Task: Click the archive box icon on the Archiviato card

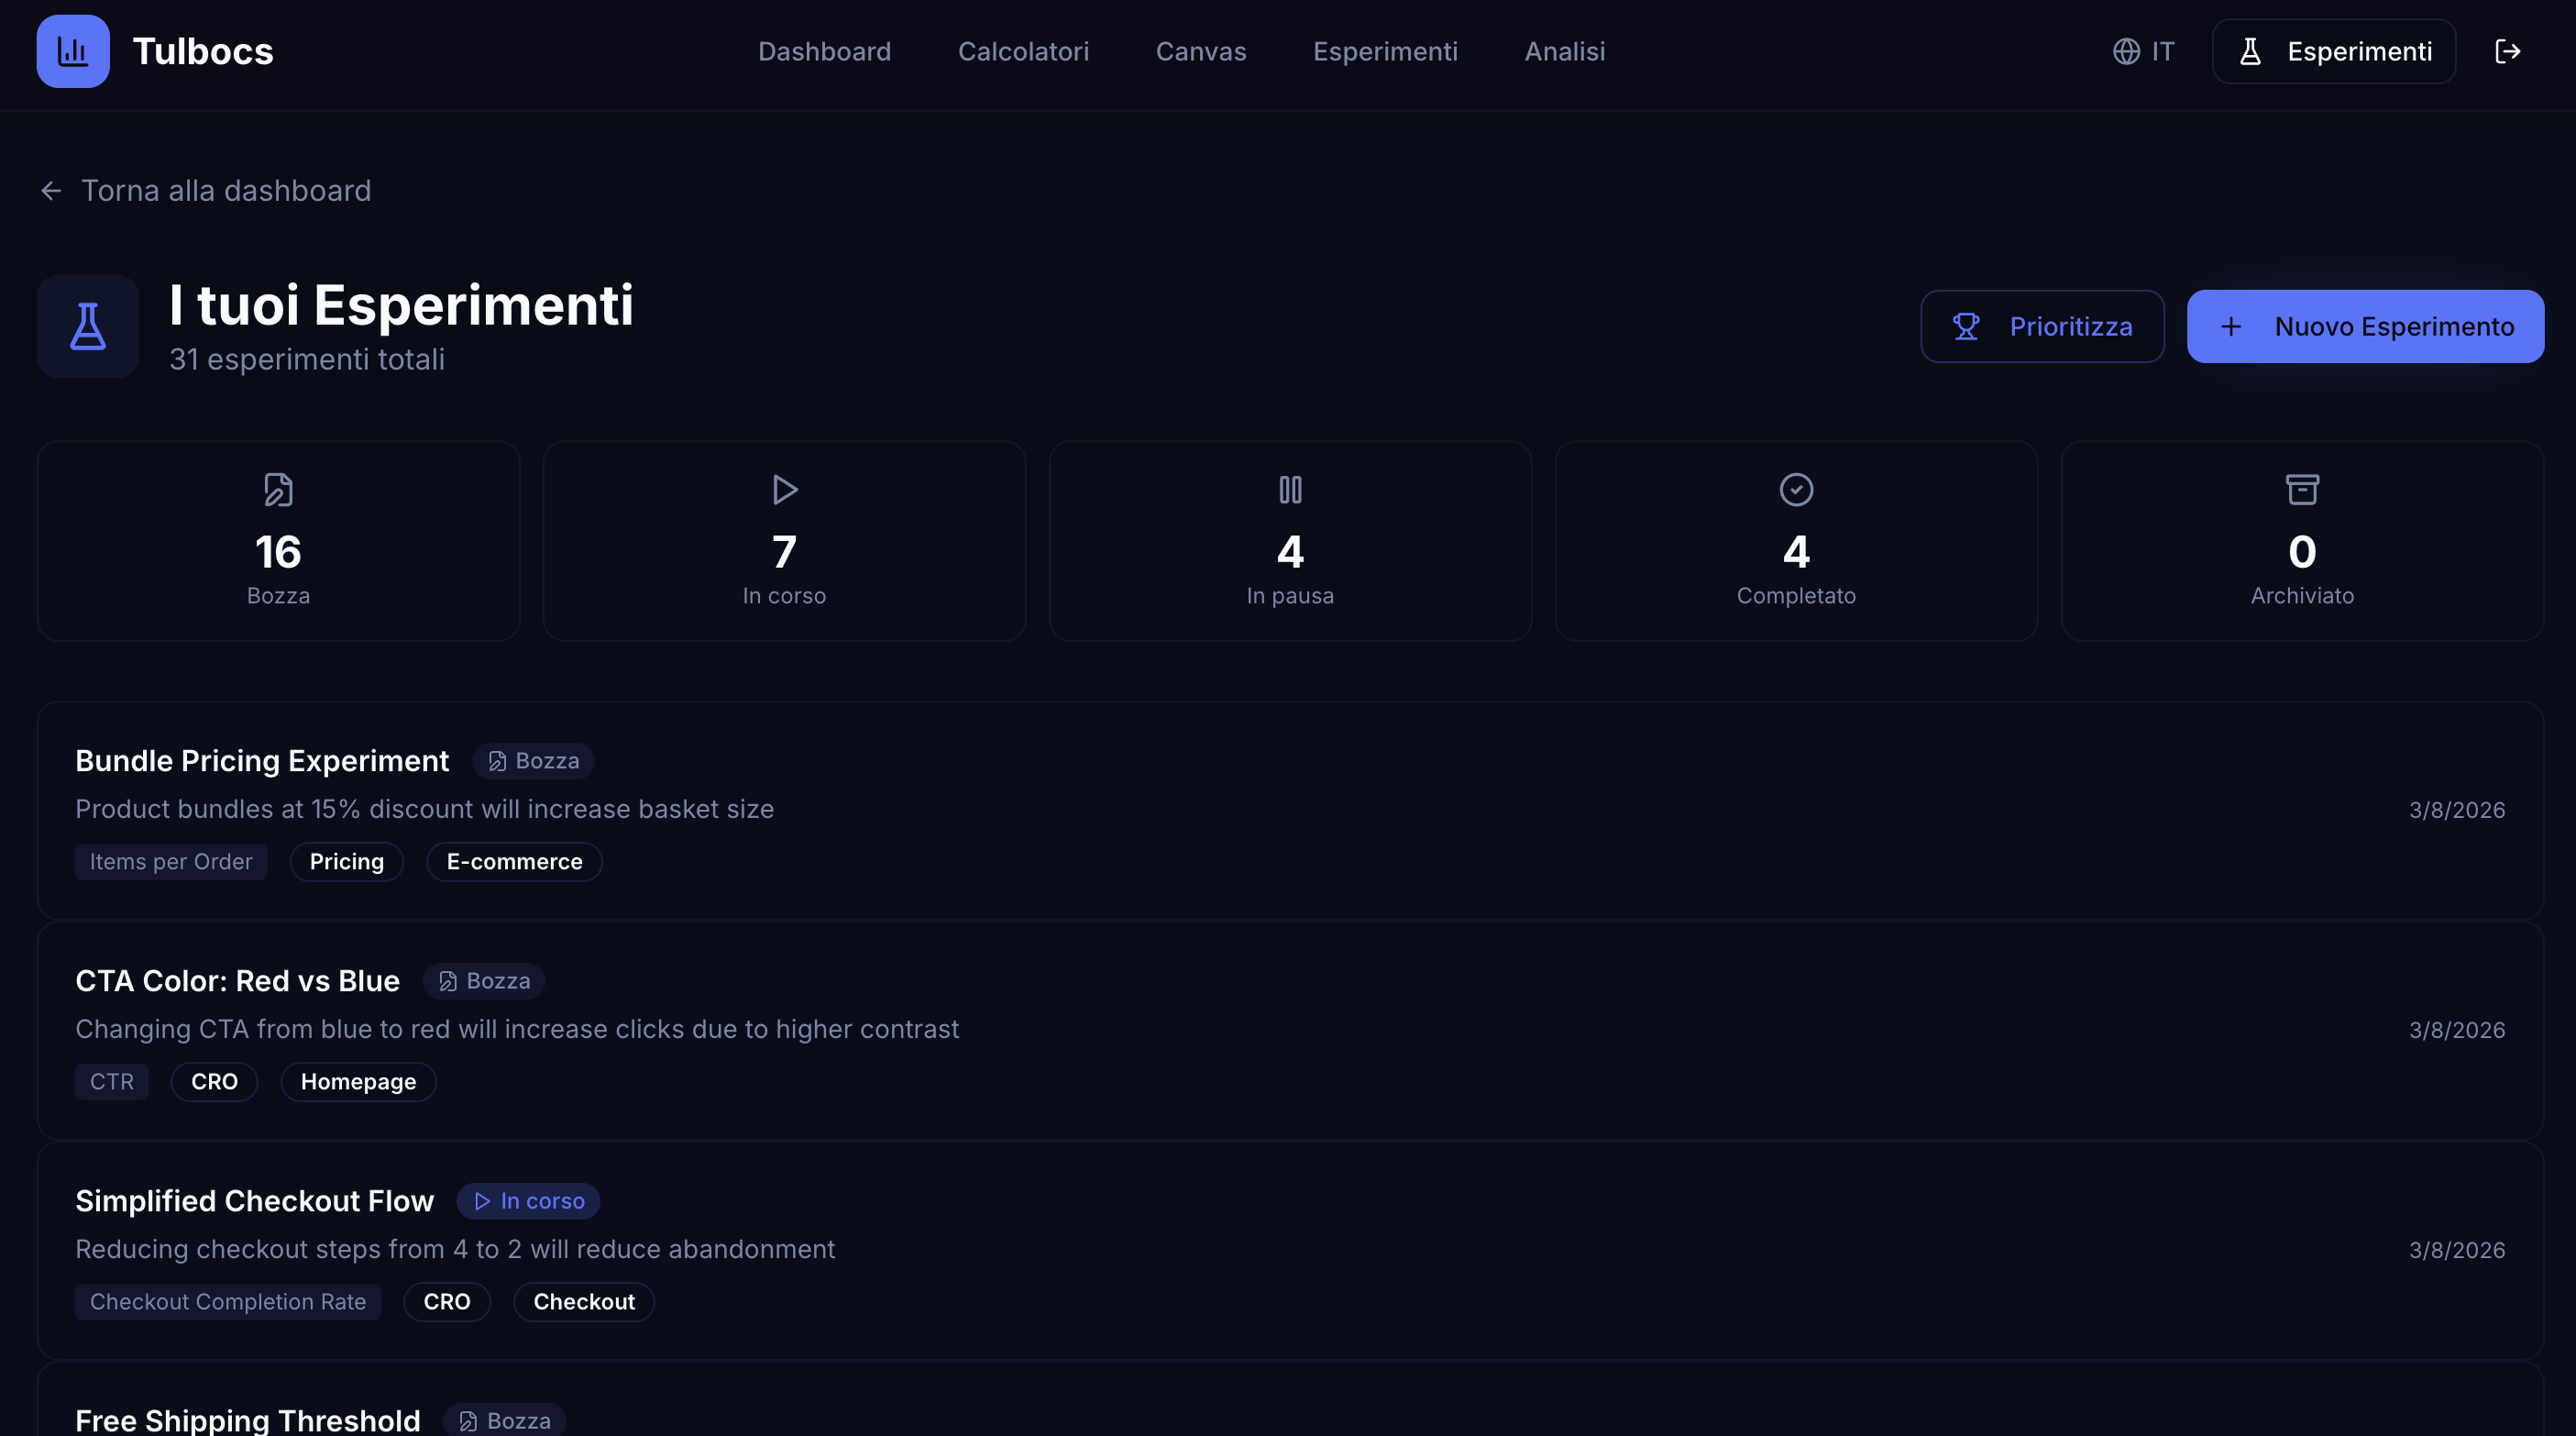Action: tap(2302, 490)
